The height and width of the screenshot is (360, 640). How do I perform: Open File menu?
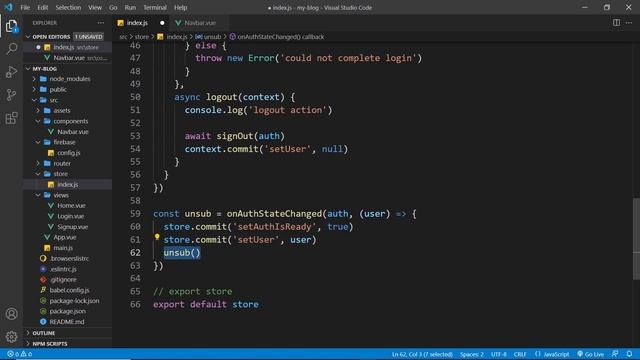click(25, 7)
